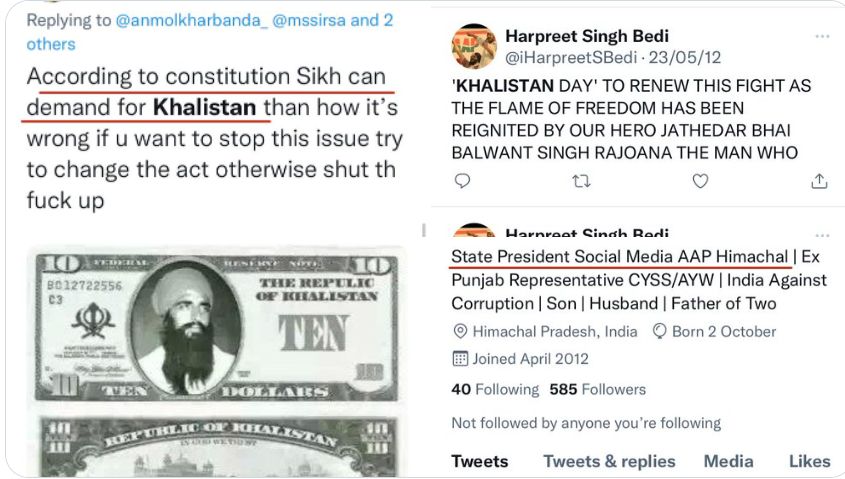The height and width of the screenshot is (479, 845).
Task: Click the balloon icon beside Born 2 October
Action: [x=659, y=331]
